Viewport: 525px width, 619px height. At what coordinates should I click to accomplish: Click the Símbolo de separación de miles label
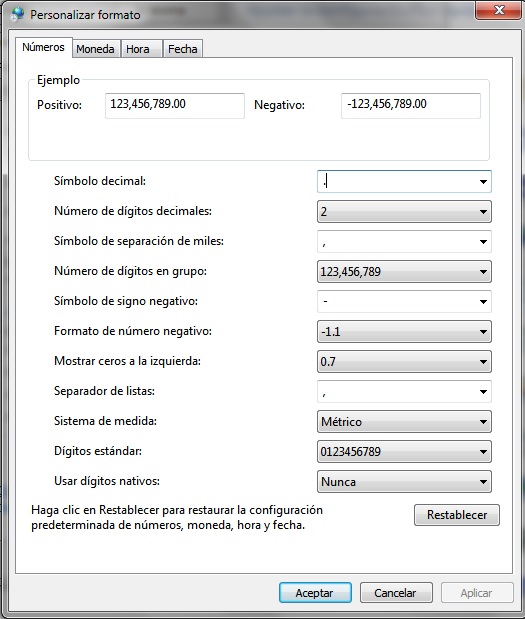point(139,241)
